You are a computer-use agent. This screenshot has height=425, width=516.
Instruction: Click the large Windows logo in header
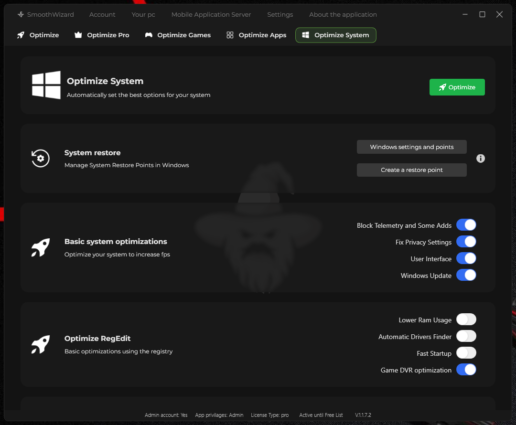(46, 85)
